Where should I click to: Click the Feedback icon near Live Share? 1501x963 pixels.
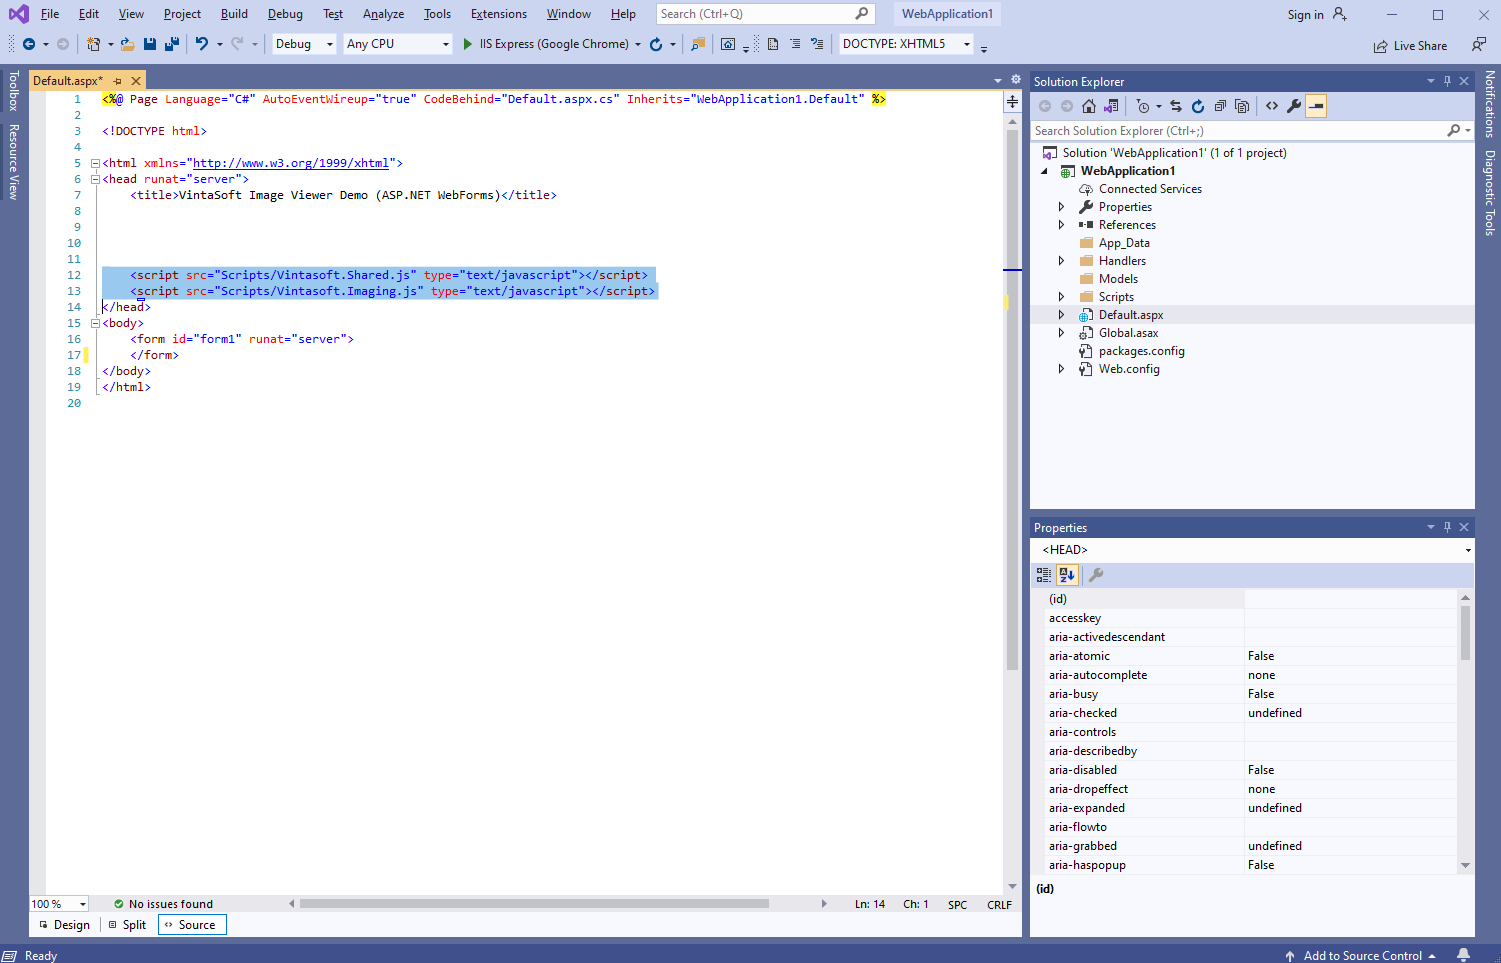click(1479, 44)
